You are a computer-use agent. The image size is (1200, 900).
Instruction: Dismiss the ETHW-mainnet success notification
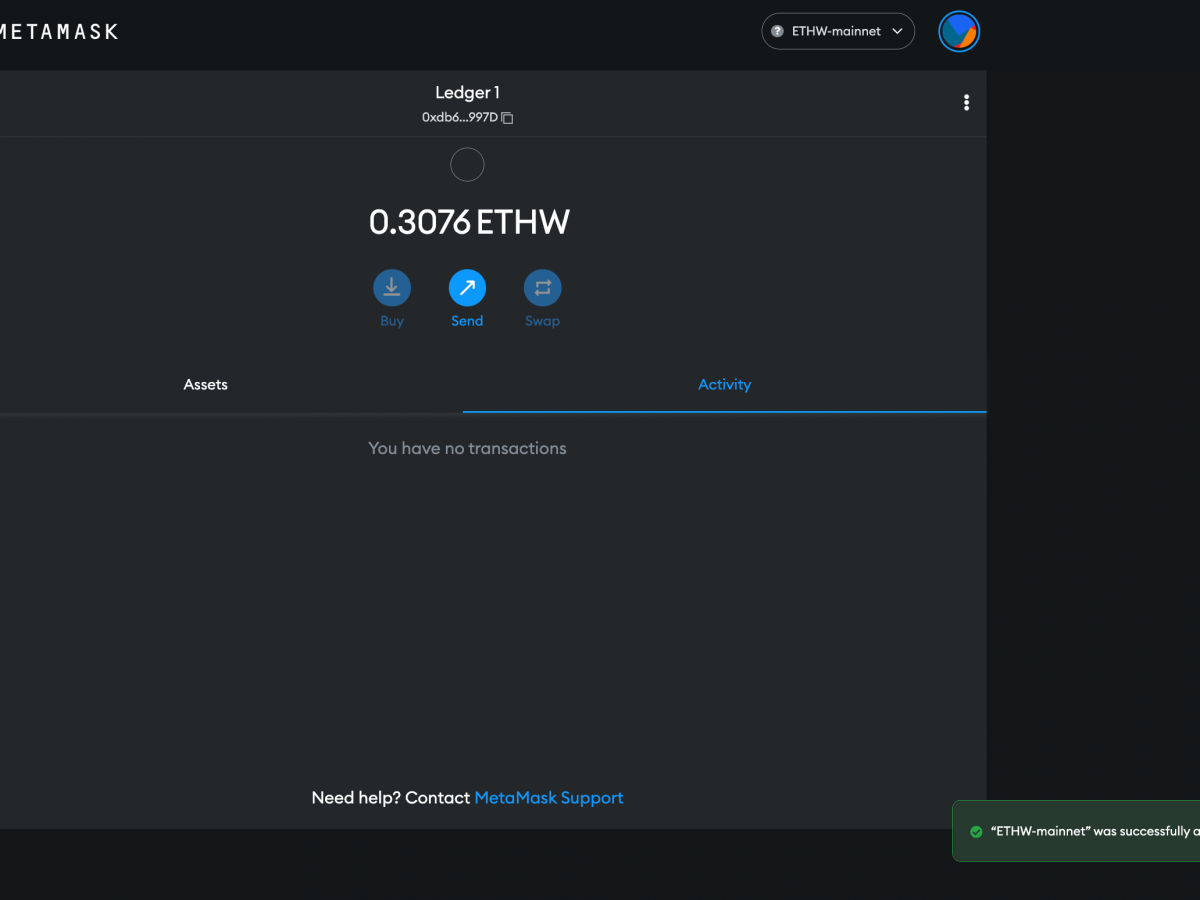[1090, 831]
